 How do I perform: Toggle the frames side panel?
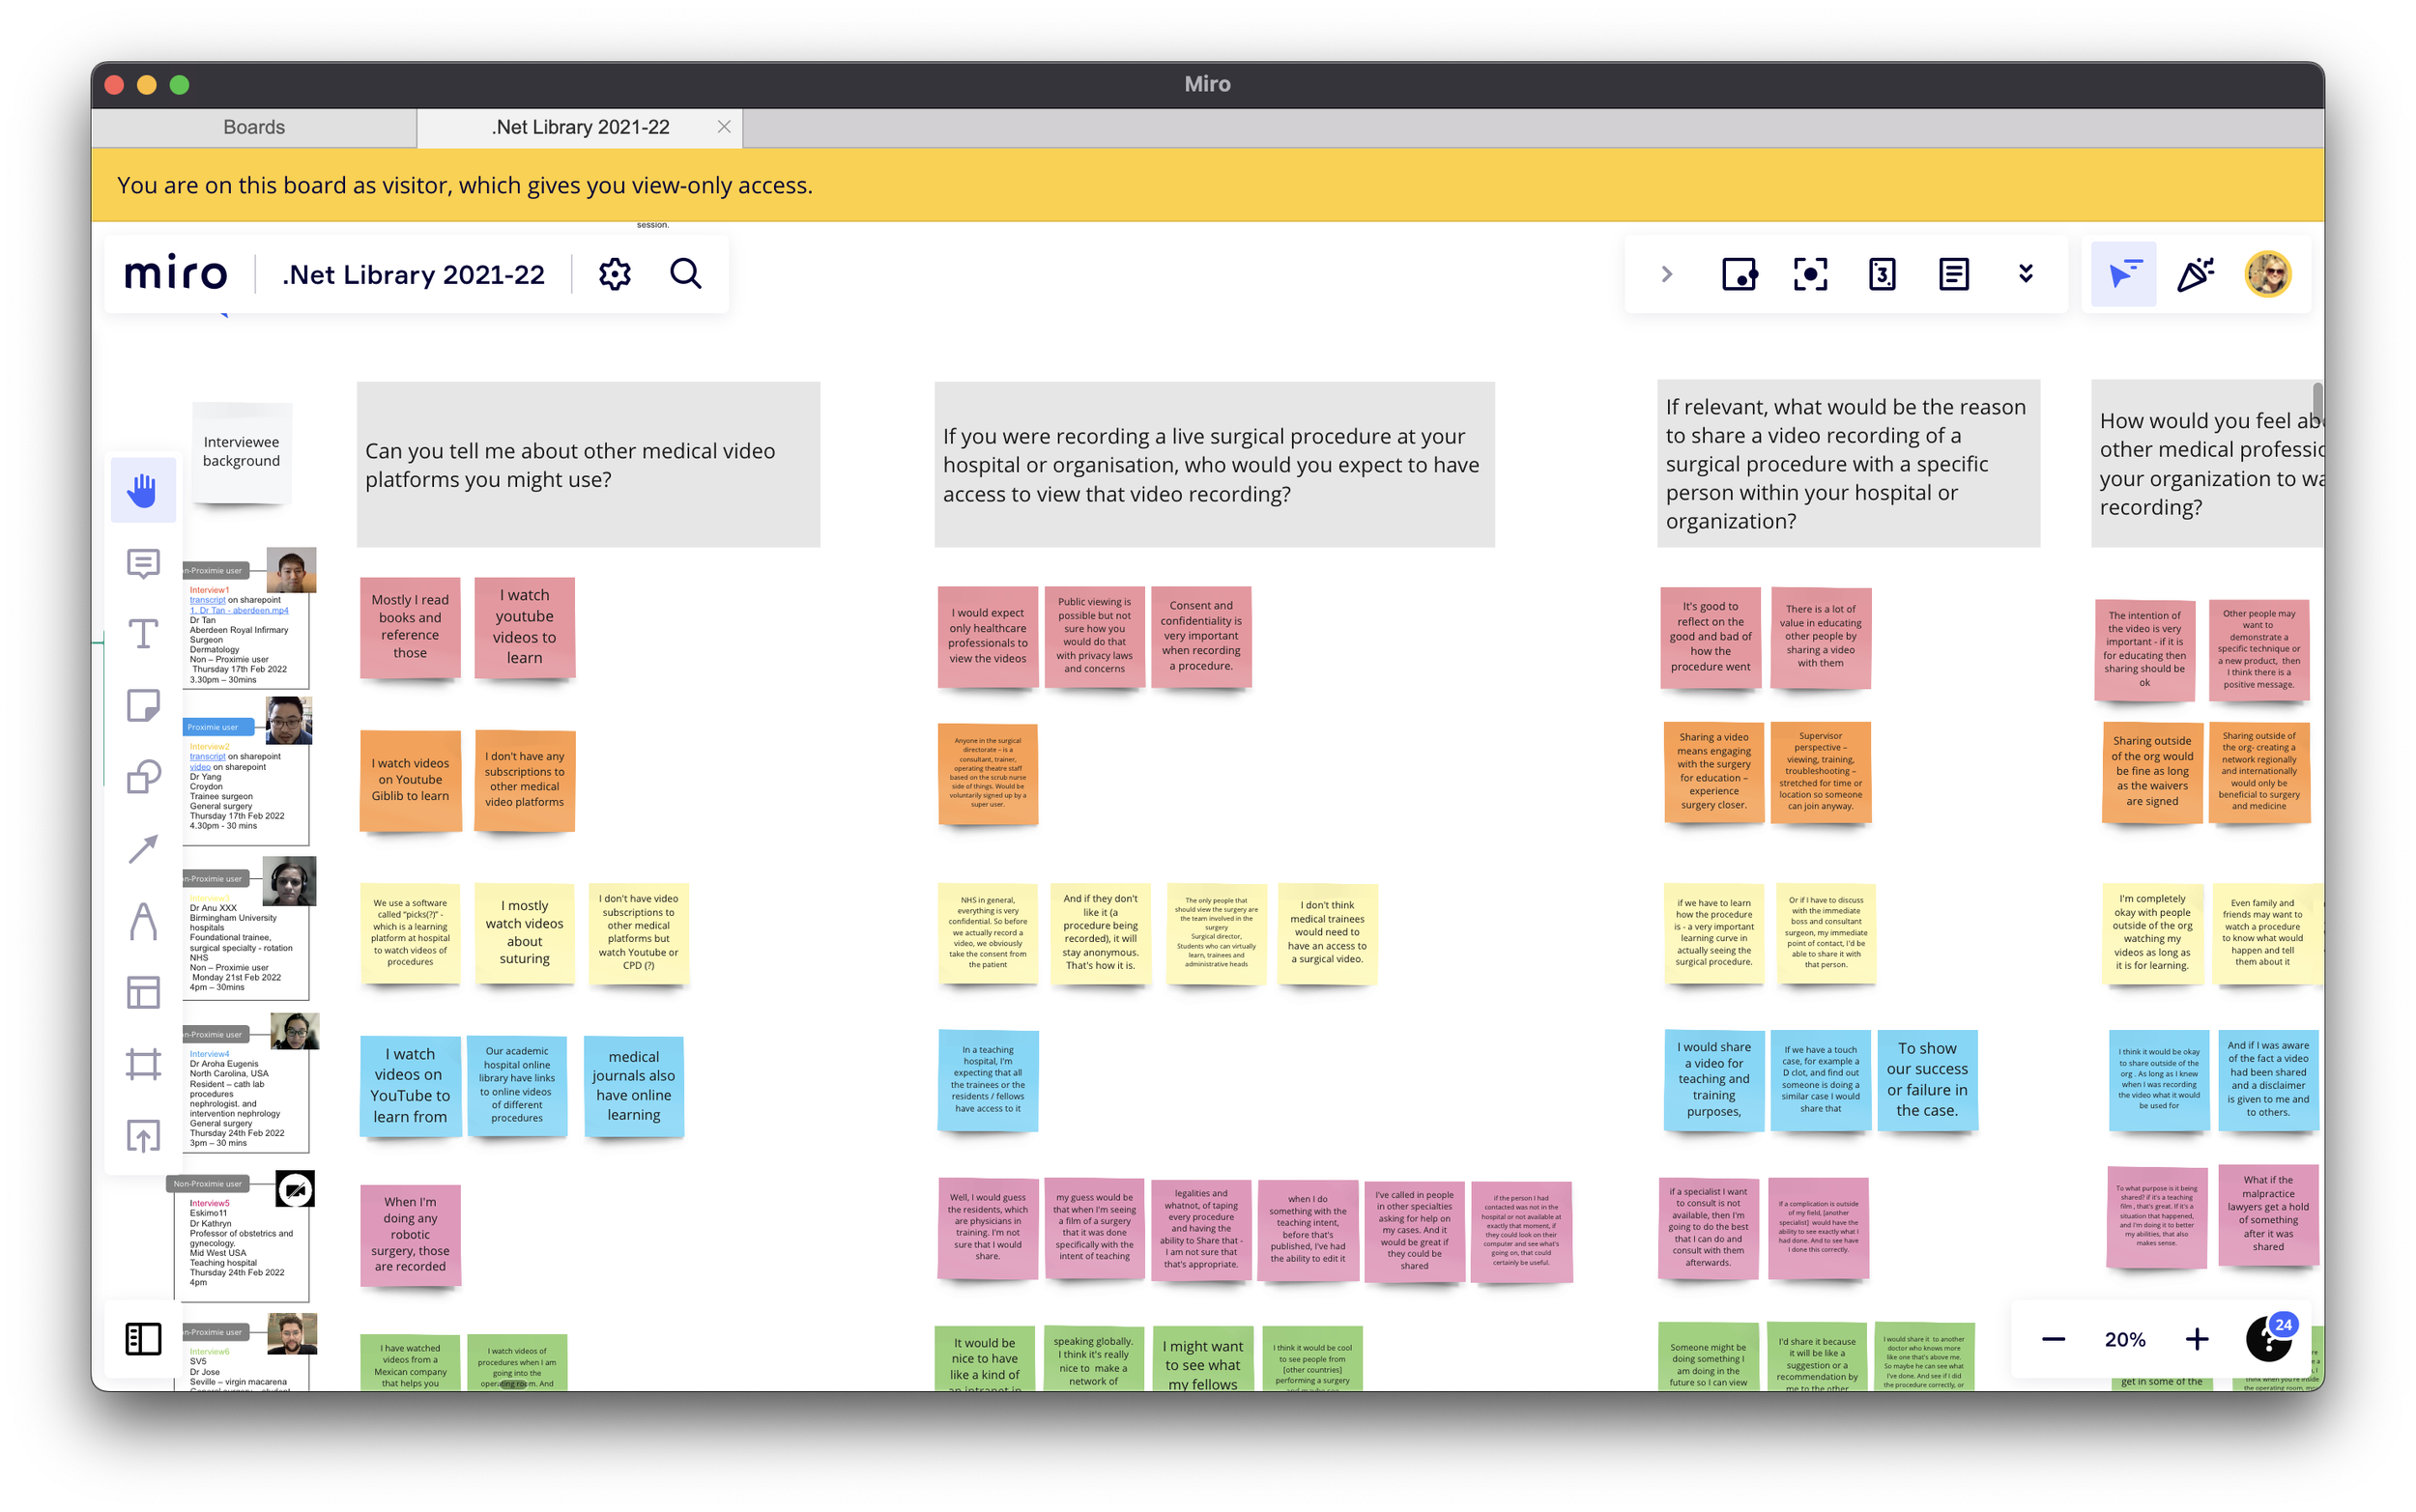tap(143, 1338)
